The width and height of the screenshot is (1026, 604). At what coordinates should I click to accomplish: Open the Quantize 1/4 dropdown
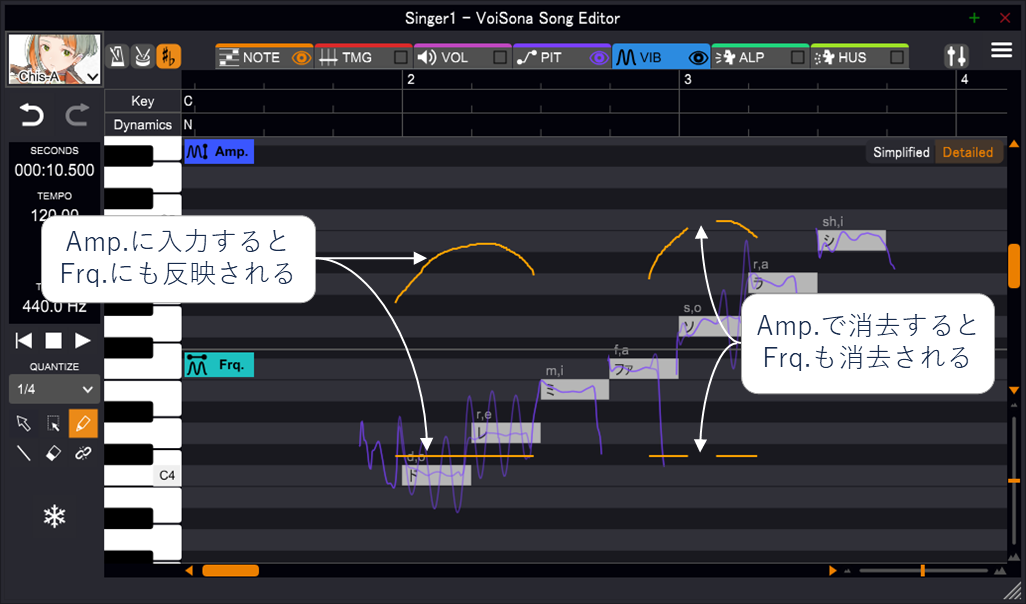coord(54,389)
